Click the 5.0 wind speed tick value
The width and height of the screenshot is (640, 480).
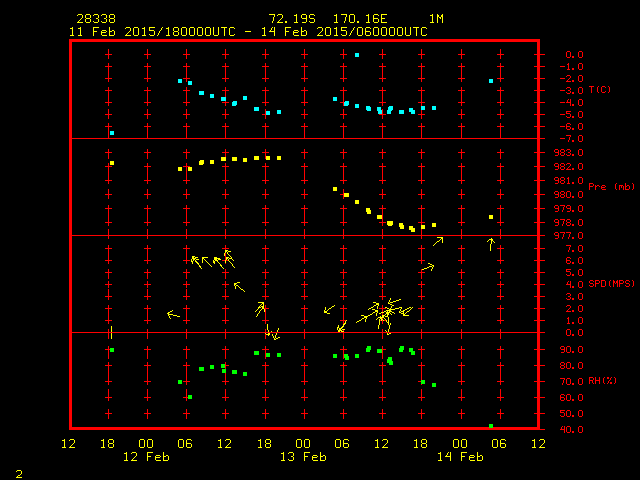[x=574, y=273]
